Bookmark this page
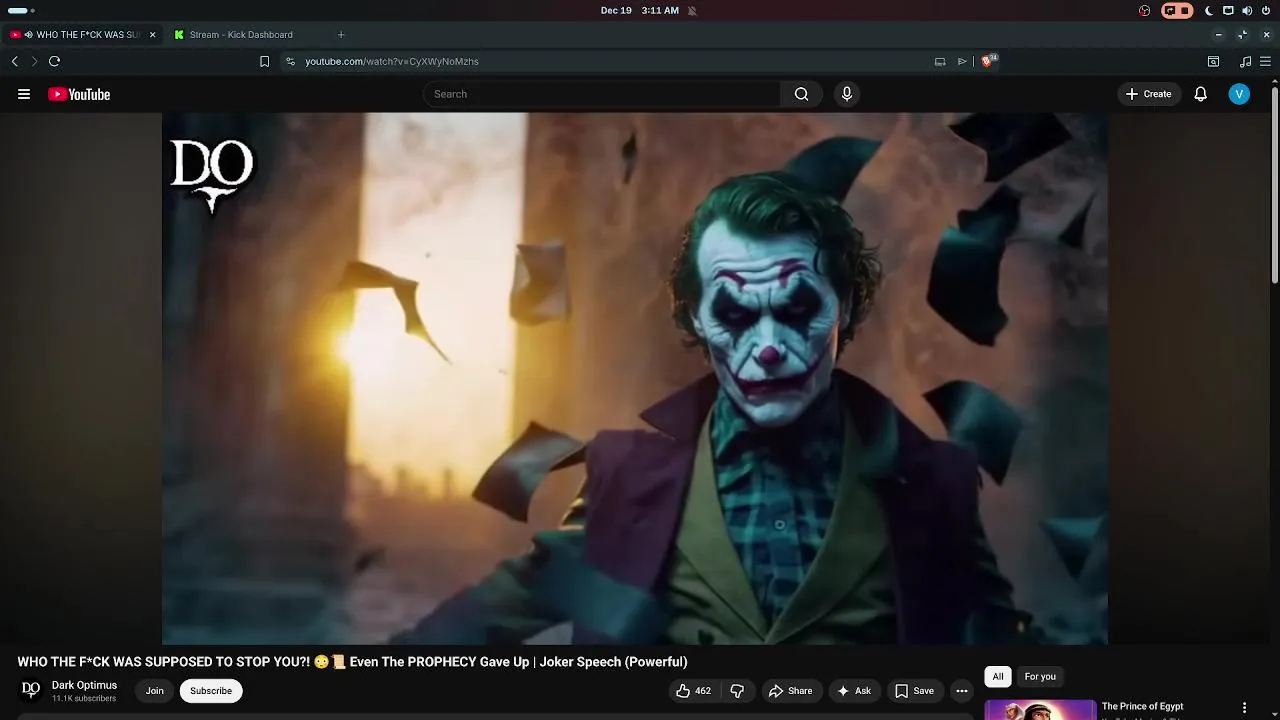 coord(264,61)
